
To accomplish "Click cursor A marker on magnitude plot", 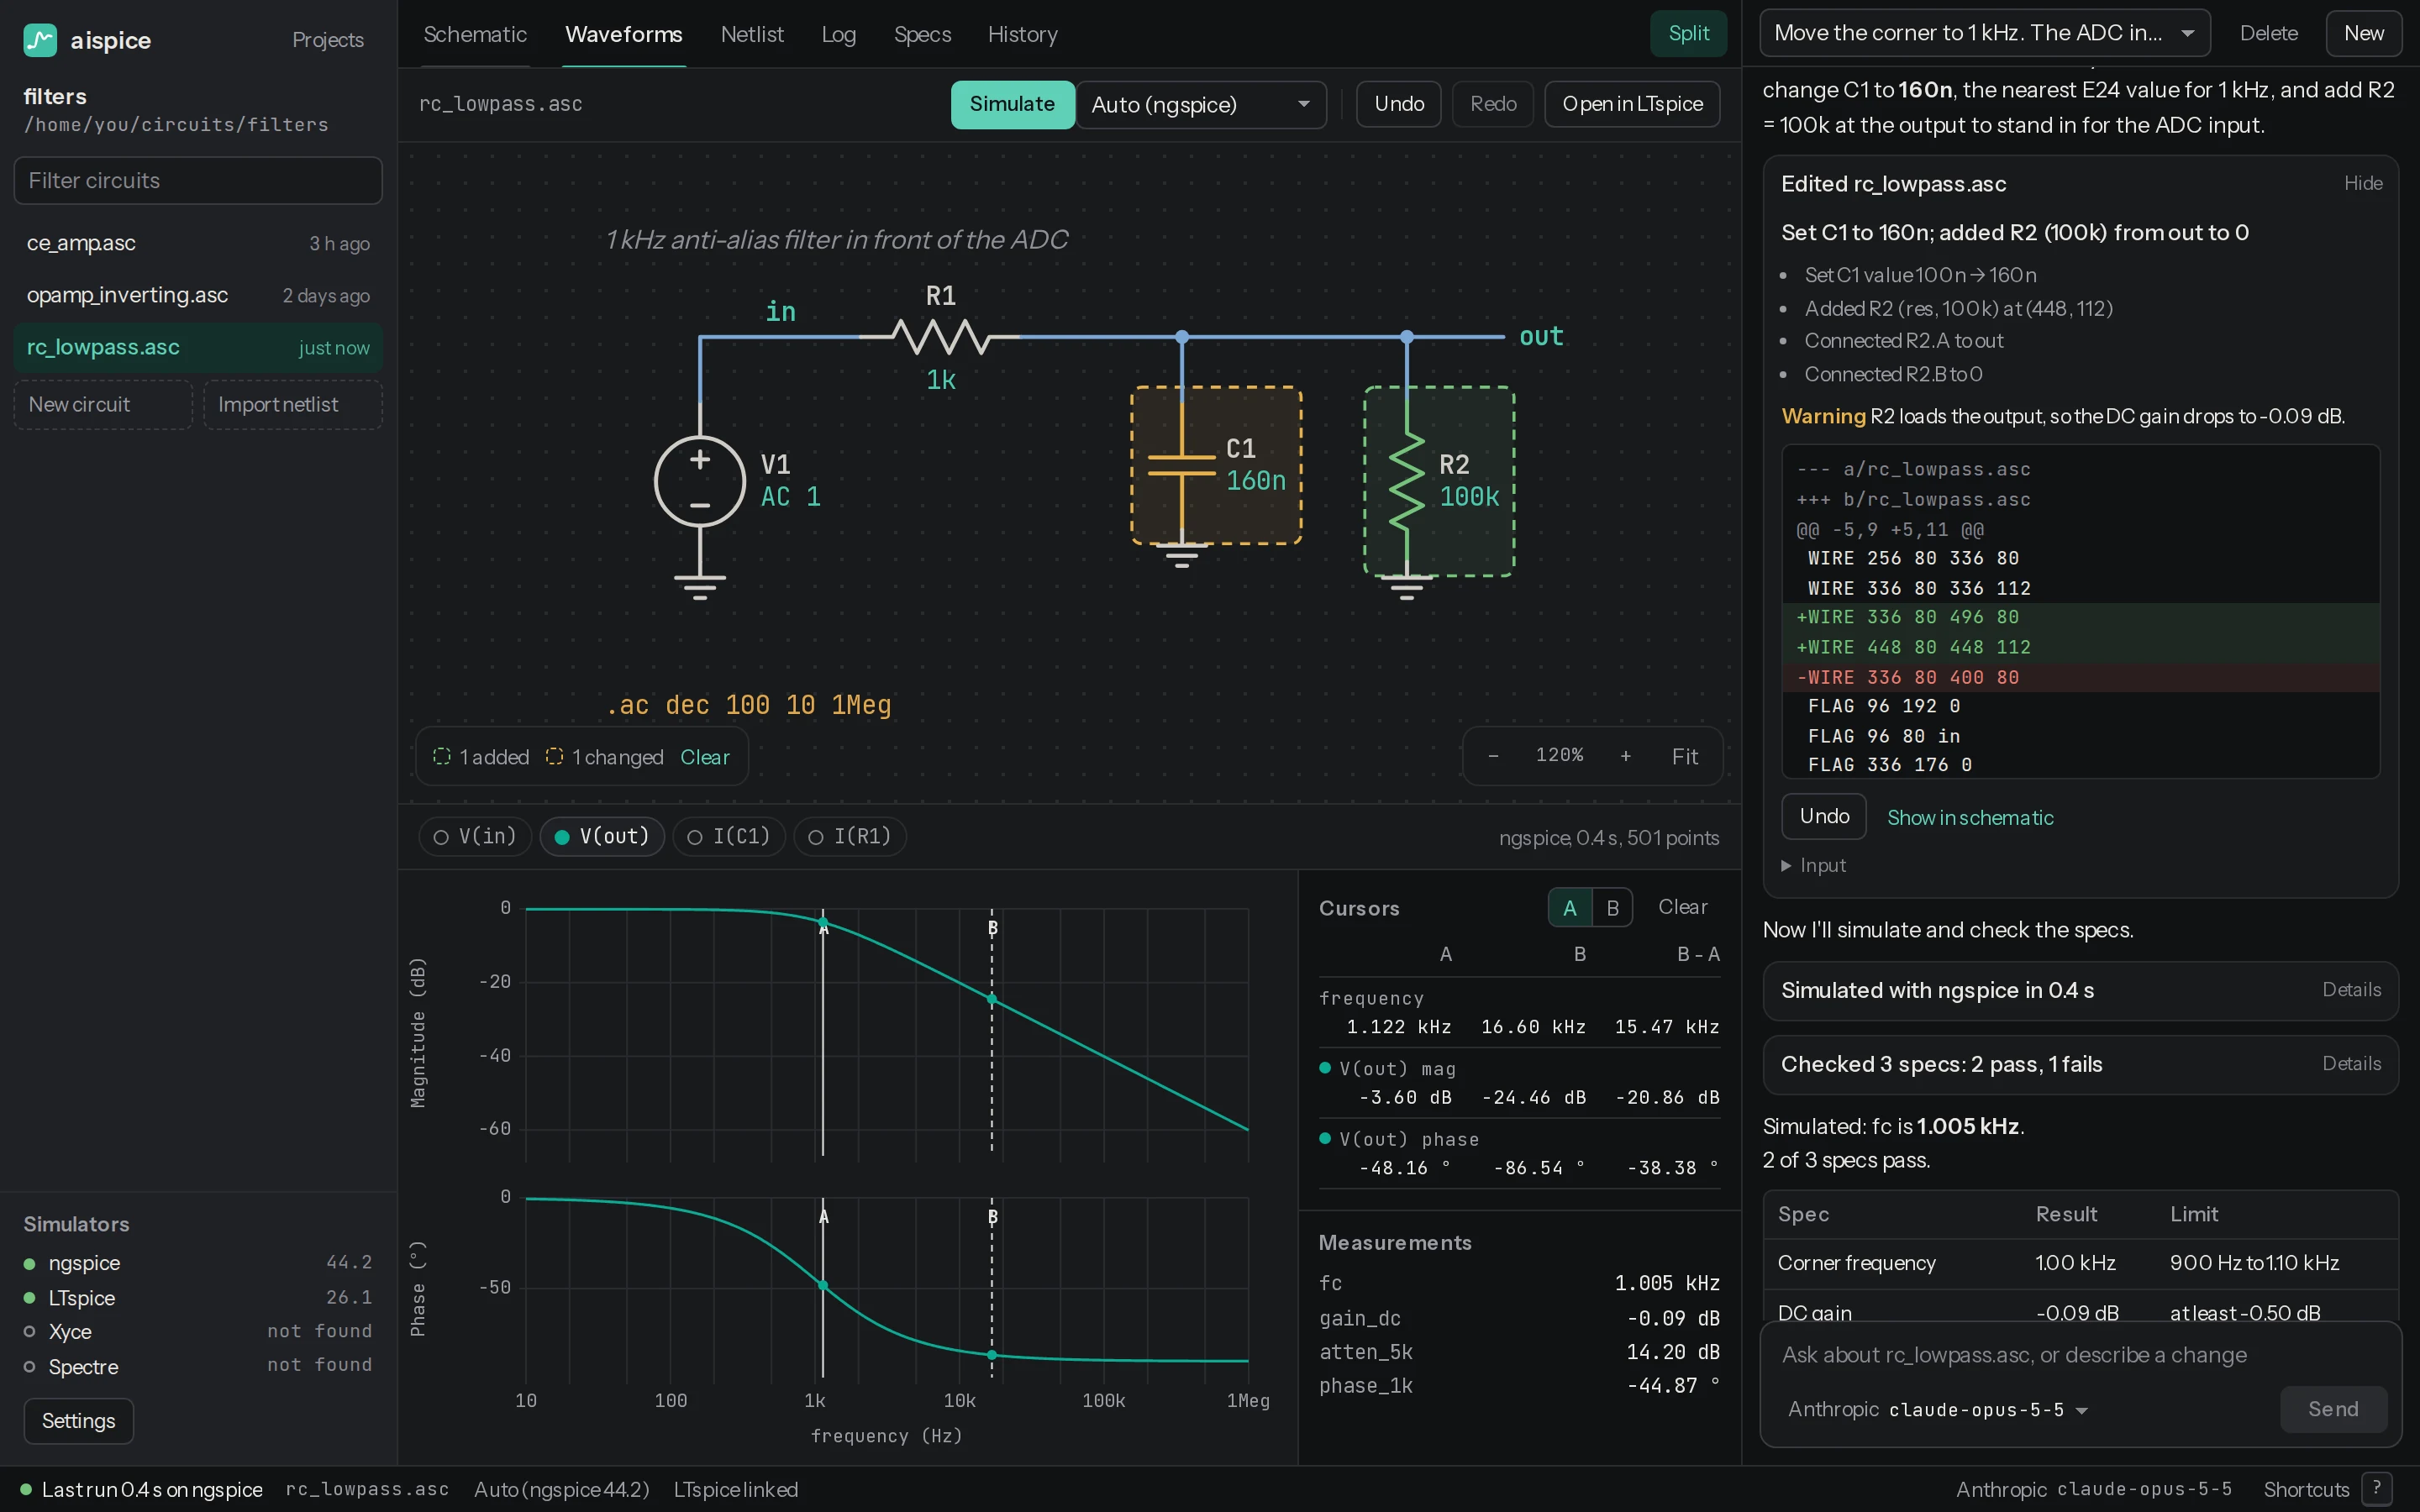I will tap(823, 923).
